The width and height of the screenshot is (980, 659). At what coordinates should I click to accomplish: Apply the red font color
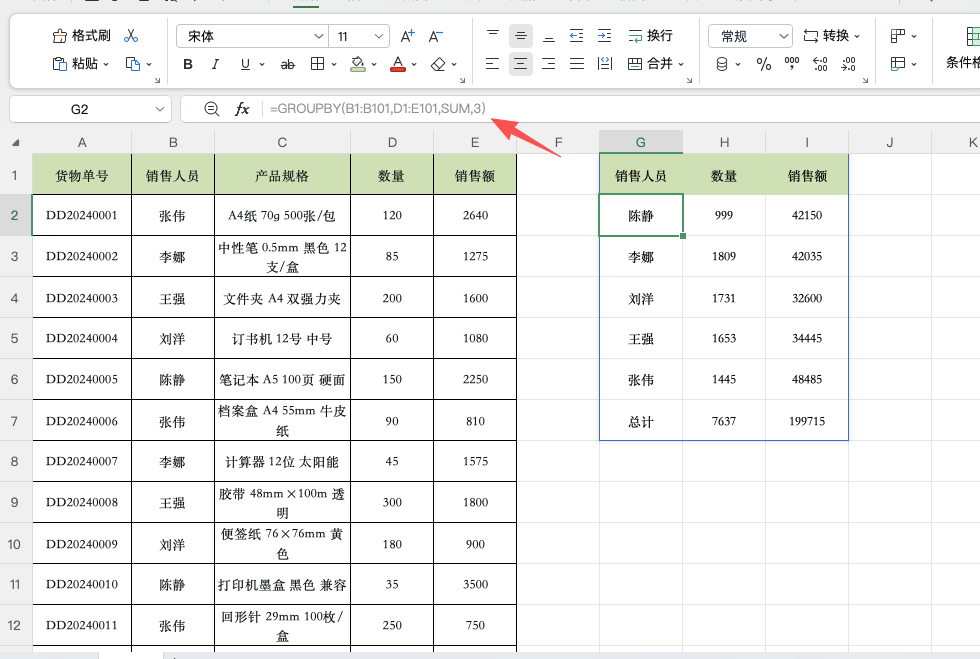(x=398, y=64)
